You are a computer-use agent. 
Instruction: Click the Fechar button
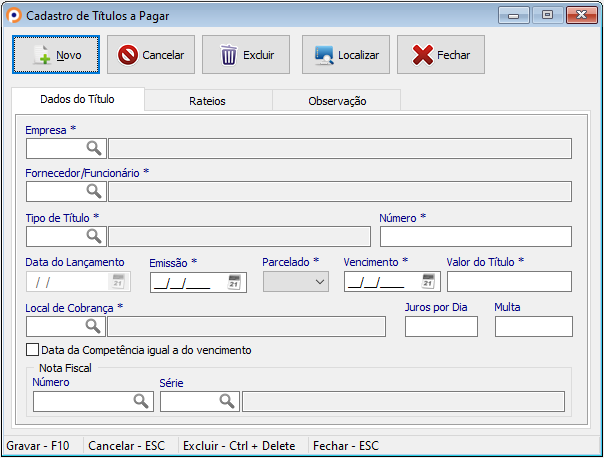coord(441,55)
